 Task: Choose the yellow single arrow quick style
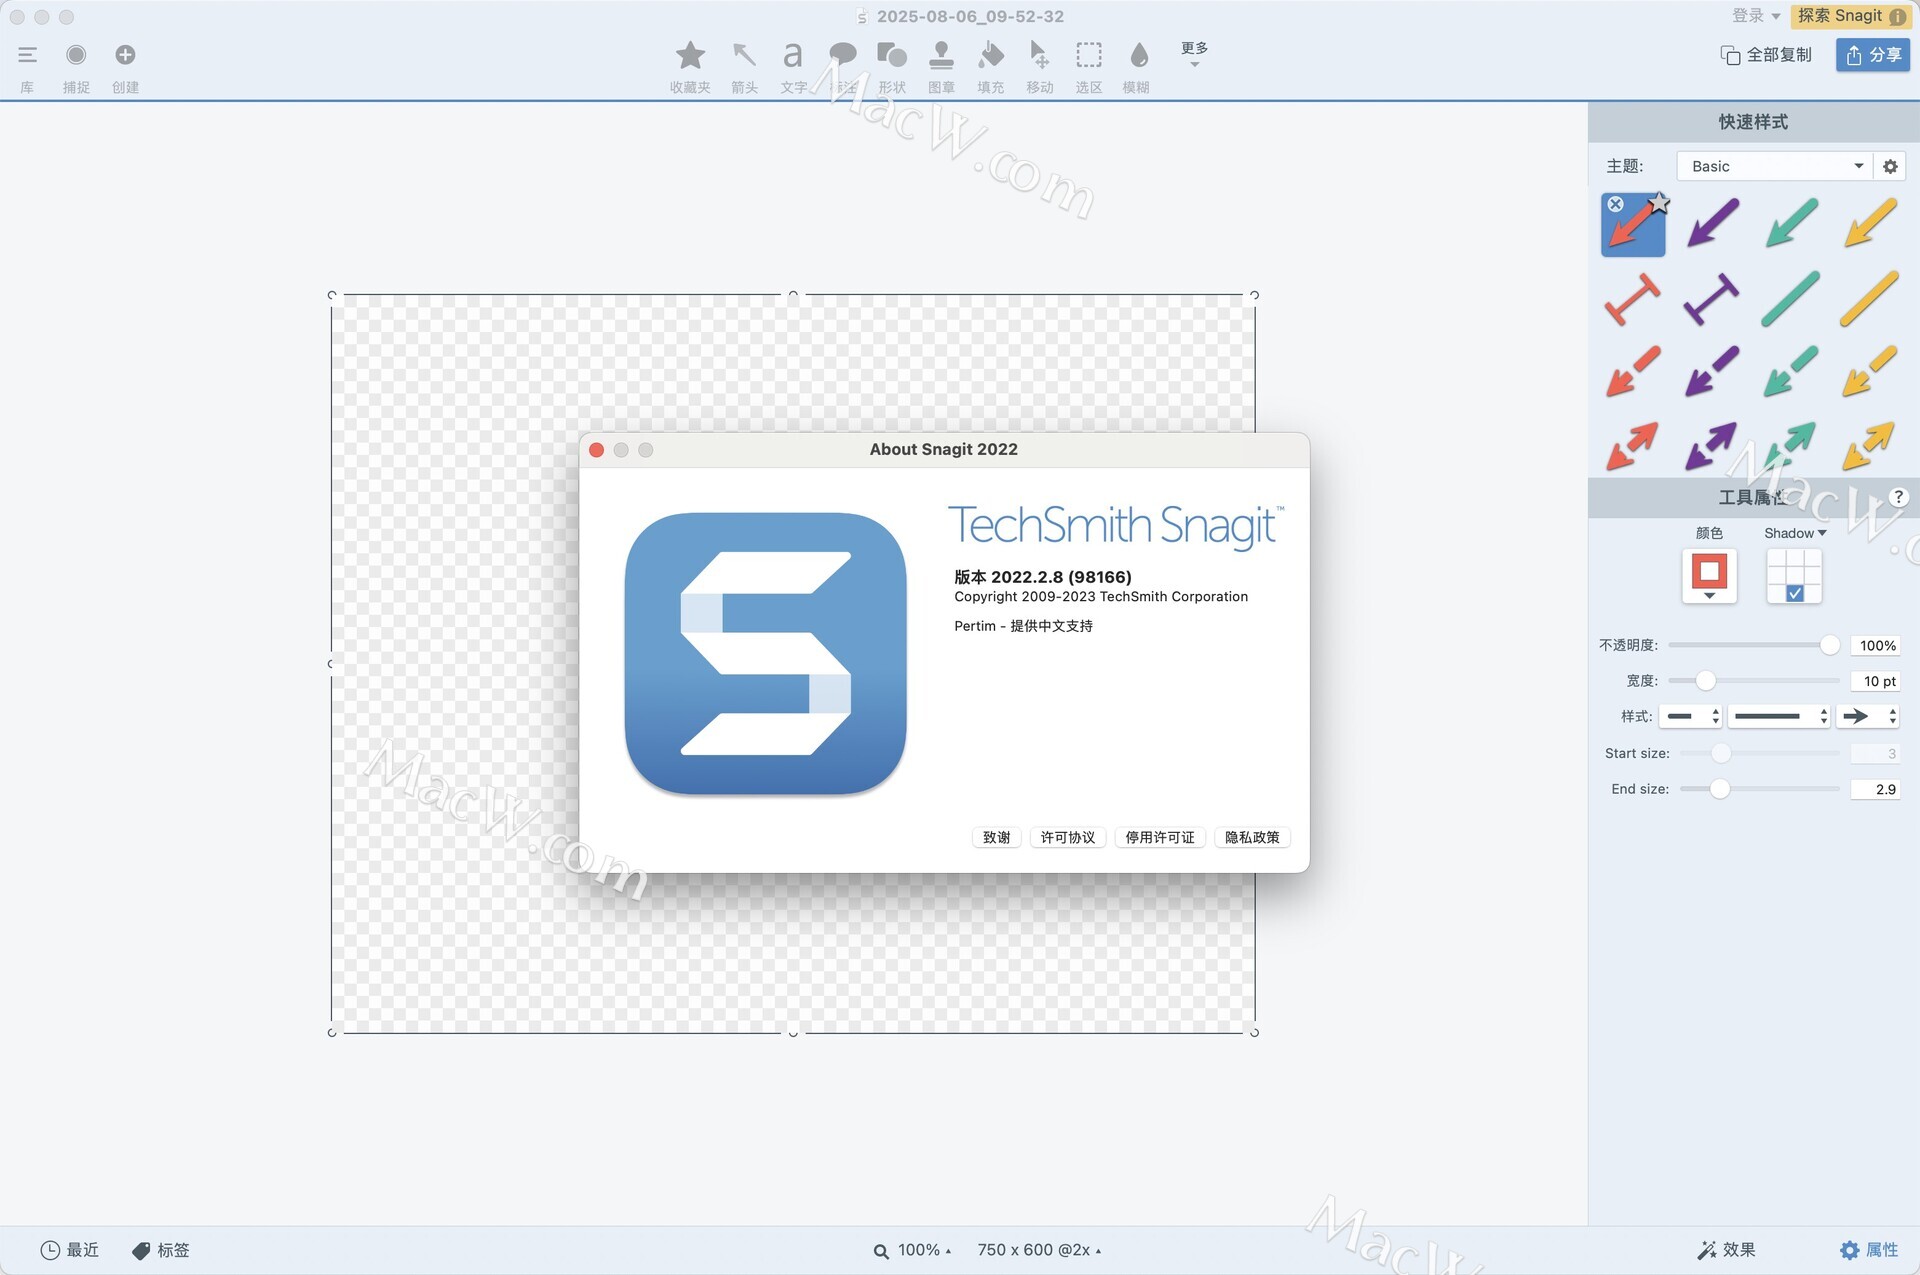1869,223
